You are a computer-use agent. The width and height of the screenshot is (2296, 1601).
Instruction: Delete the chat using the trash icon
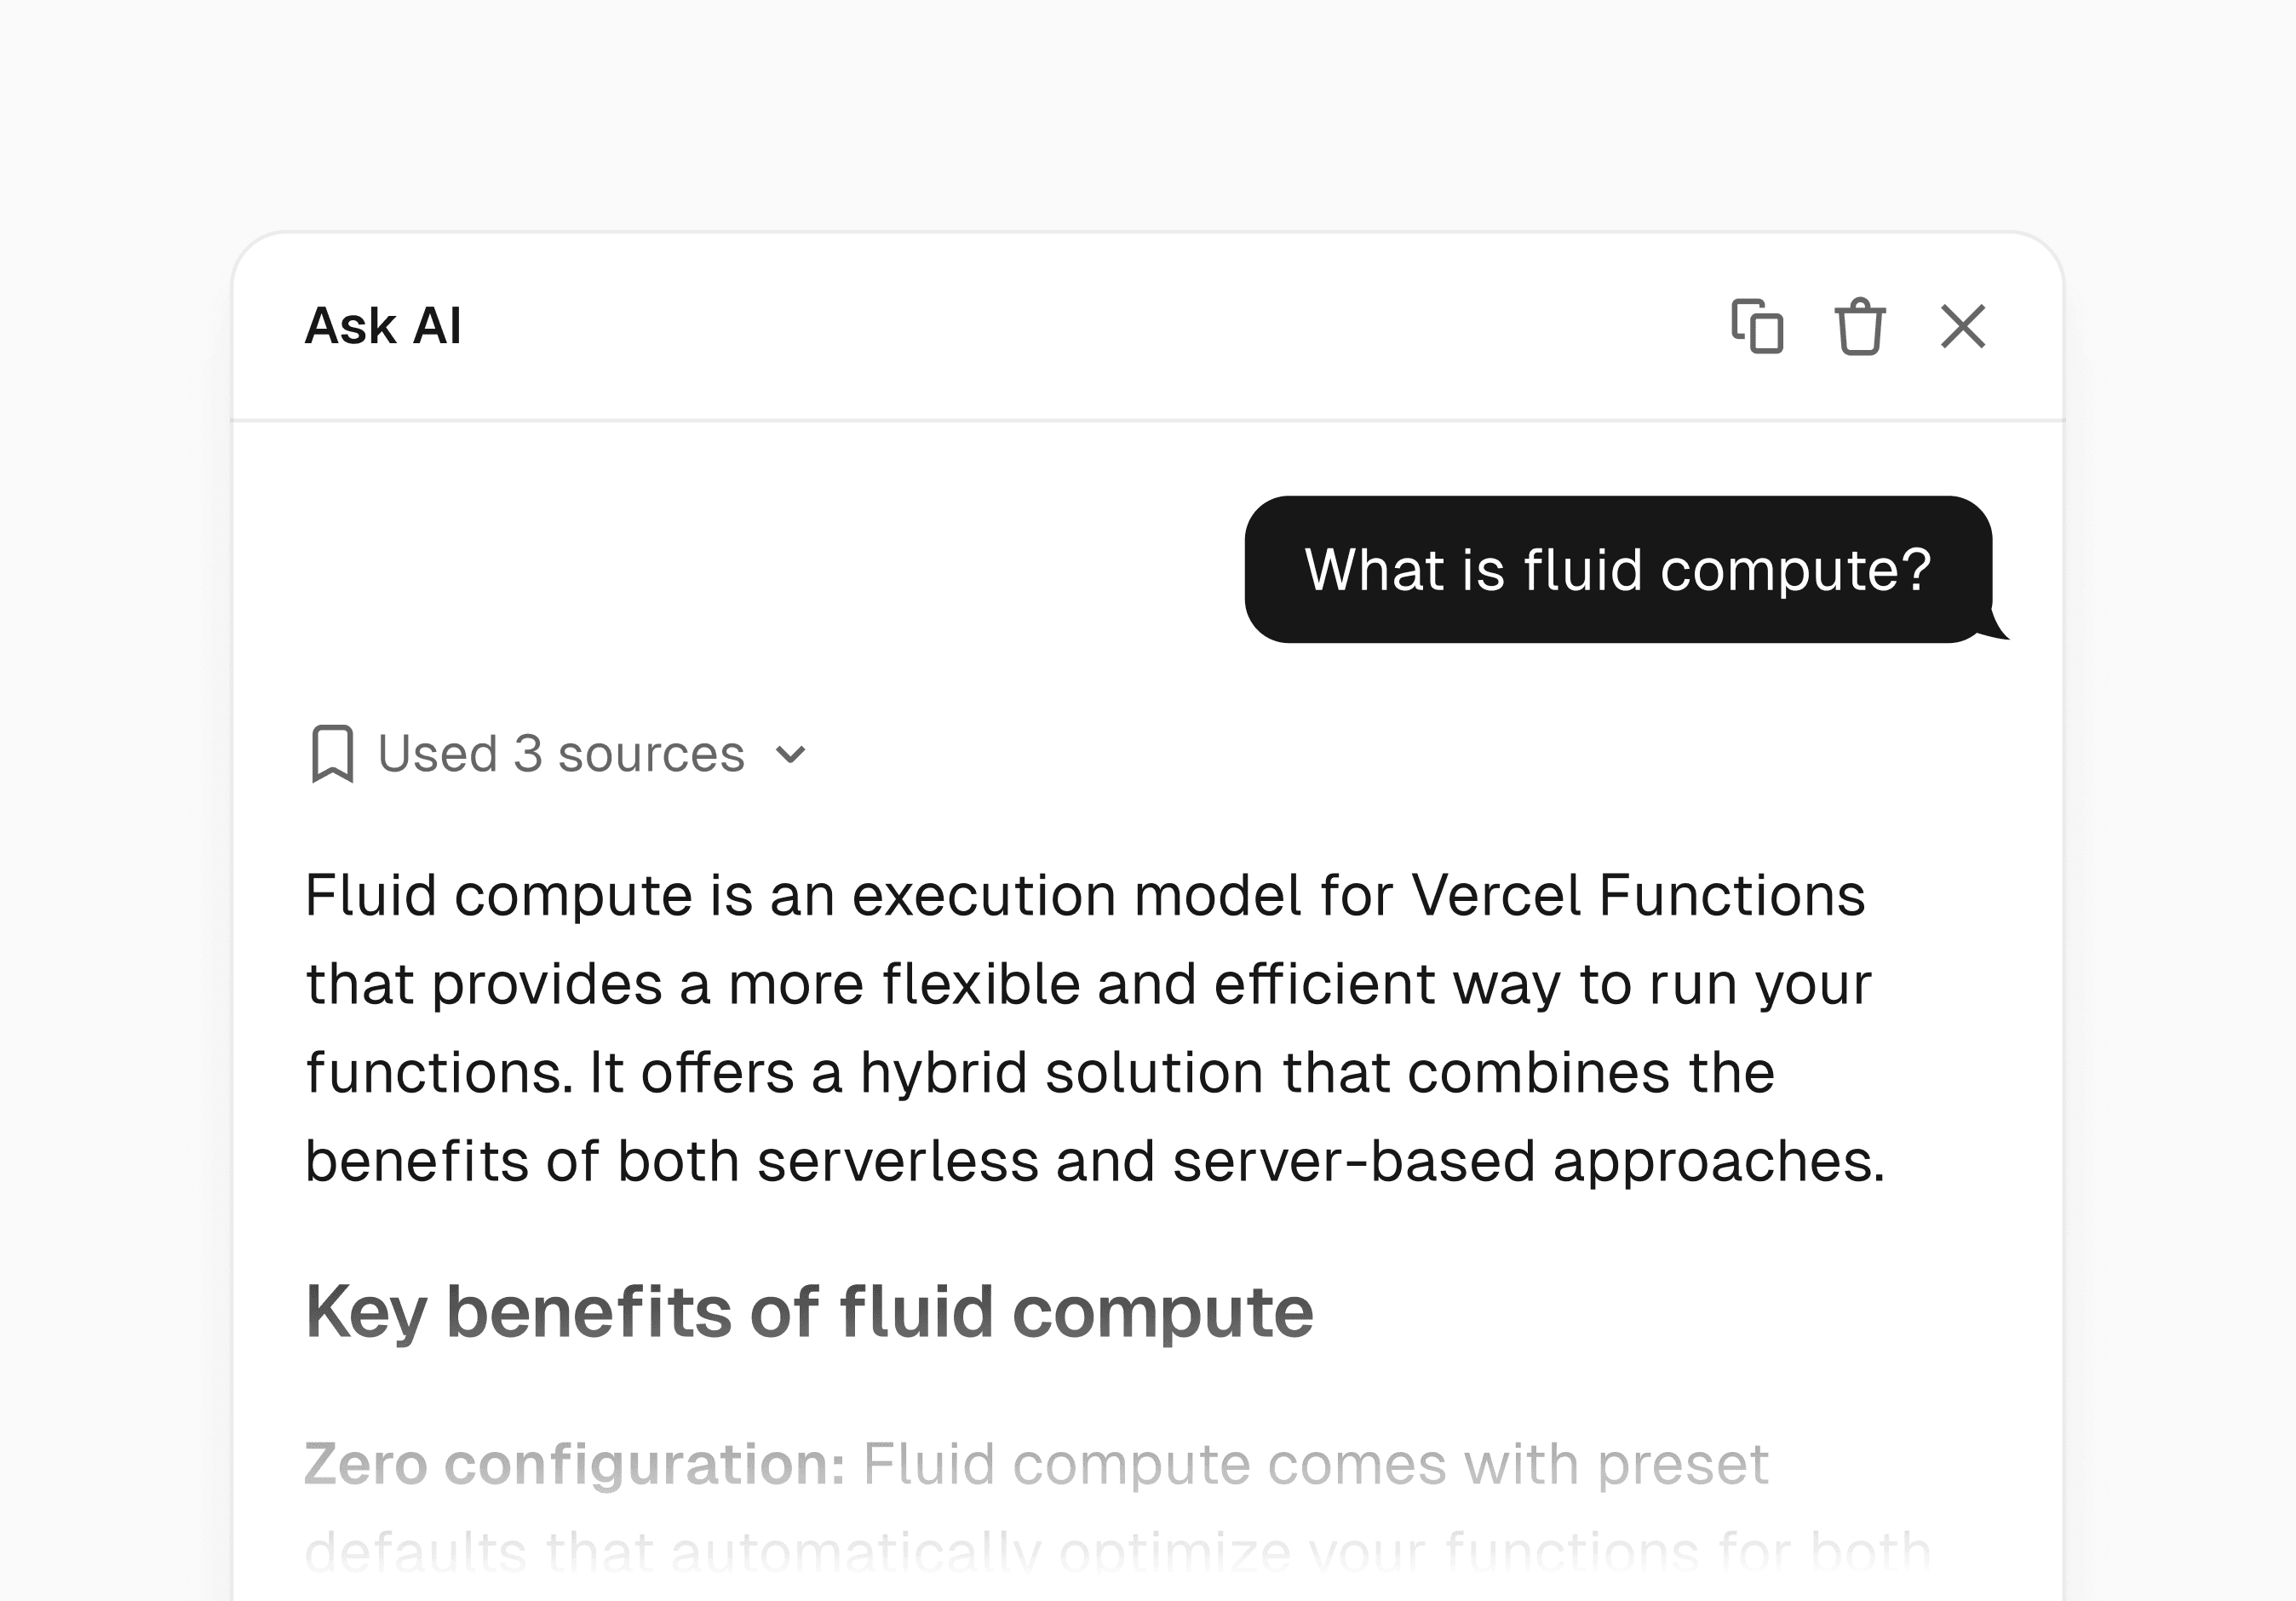[x=1860, y=326]
